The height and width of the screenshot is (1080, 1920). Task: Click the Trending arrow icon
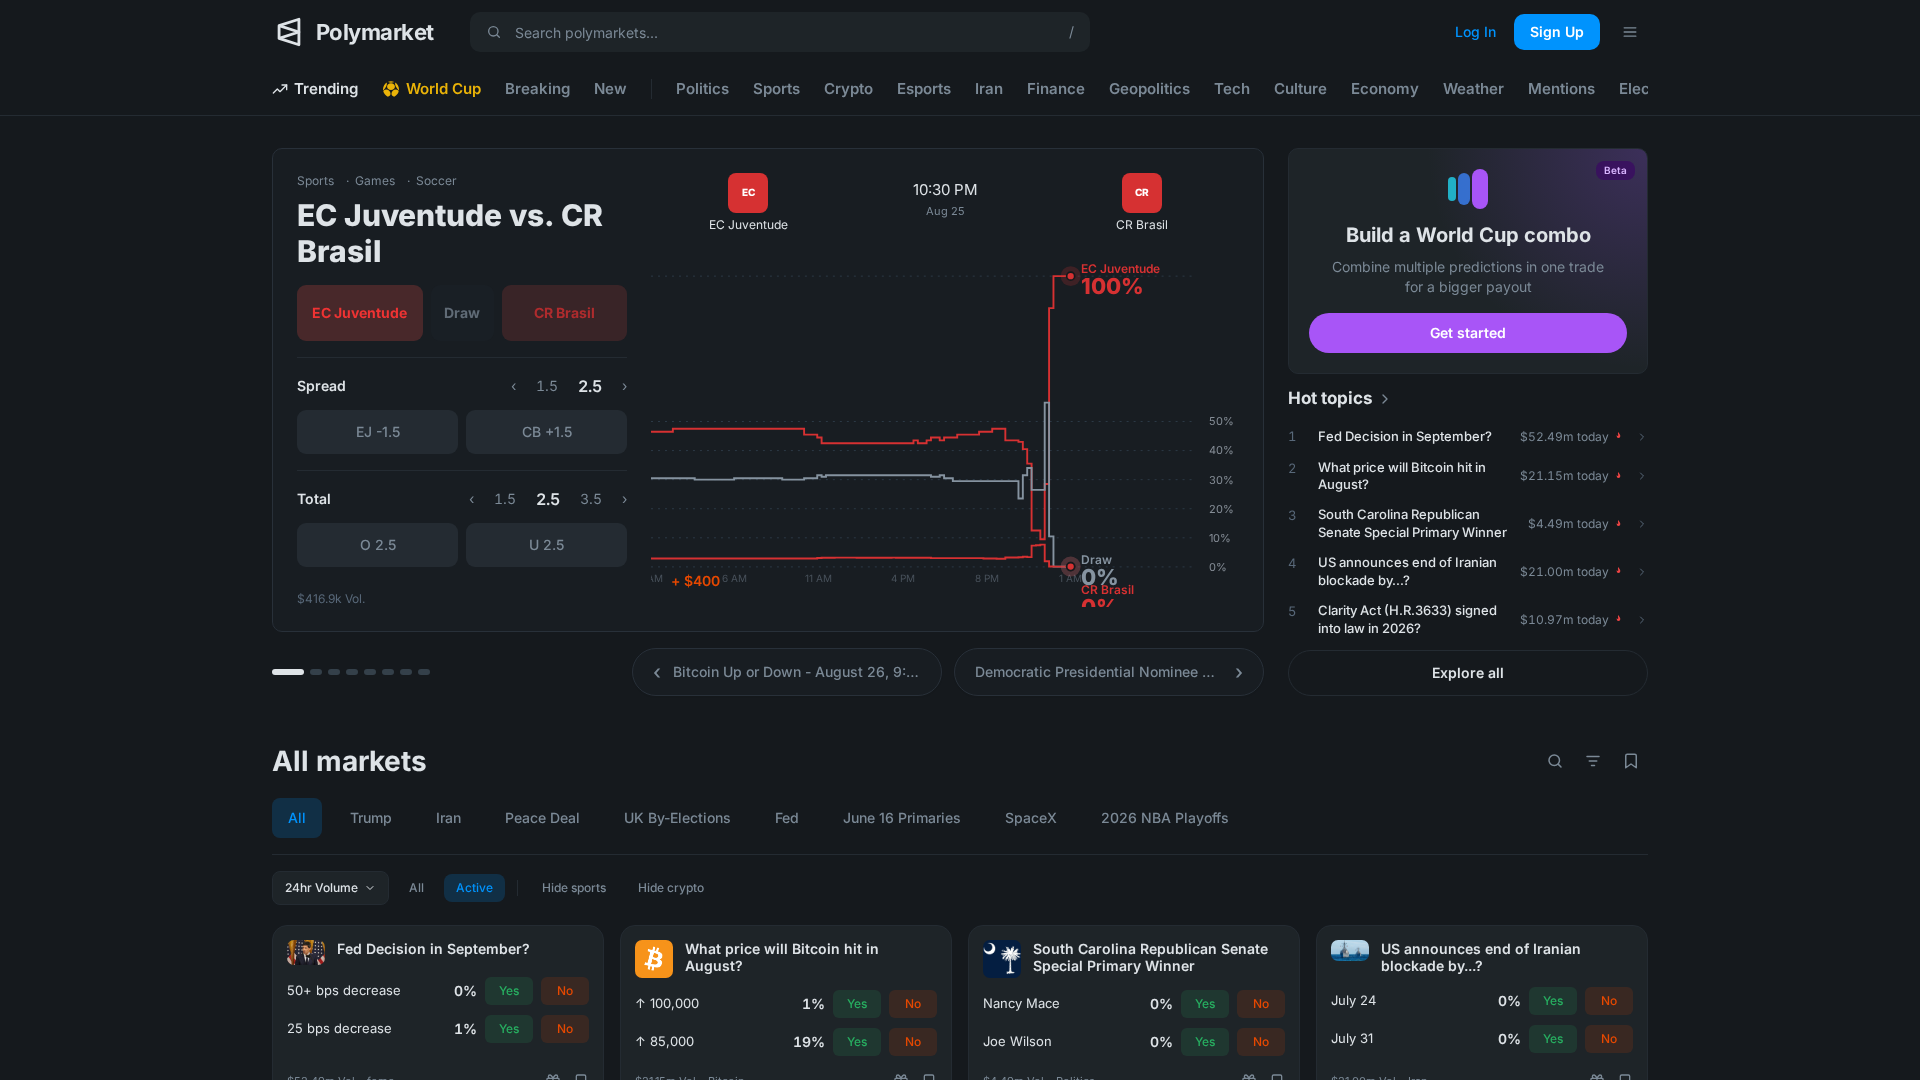pos(280,89)
